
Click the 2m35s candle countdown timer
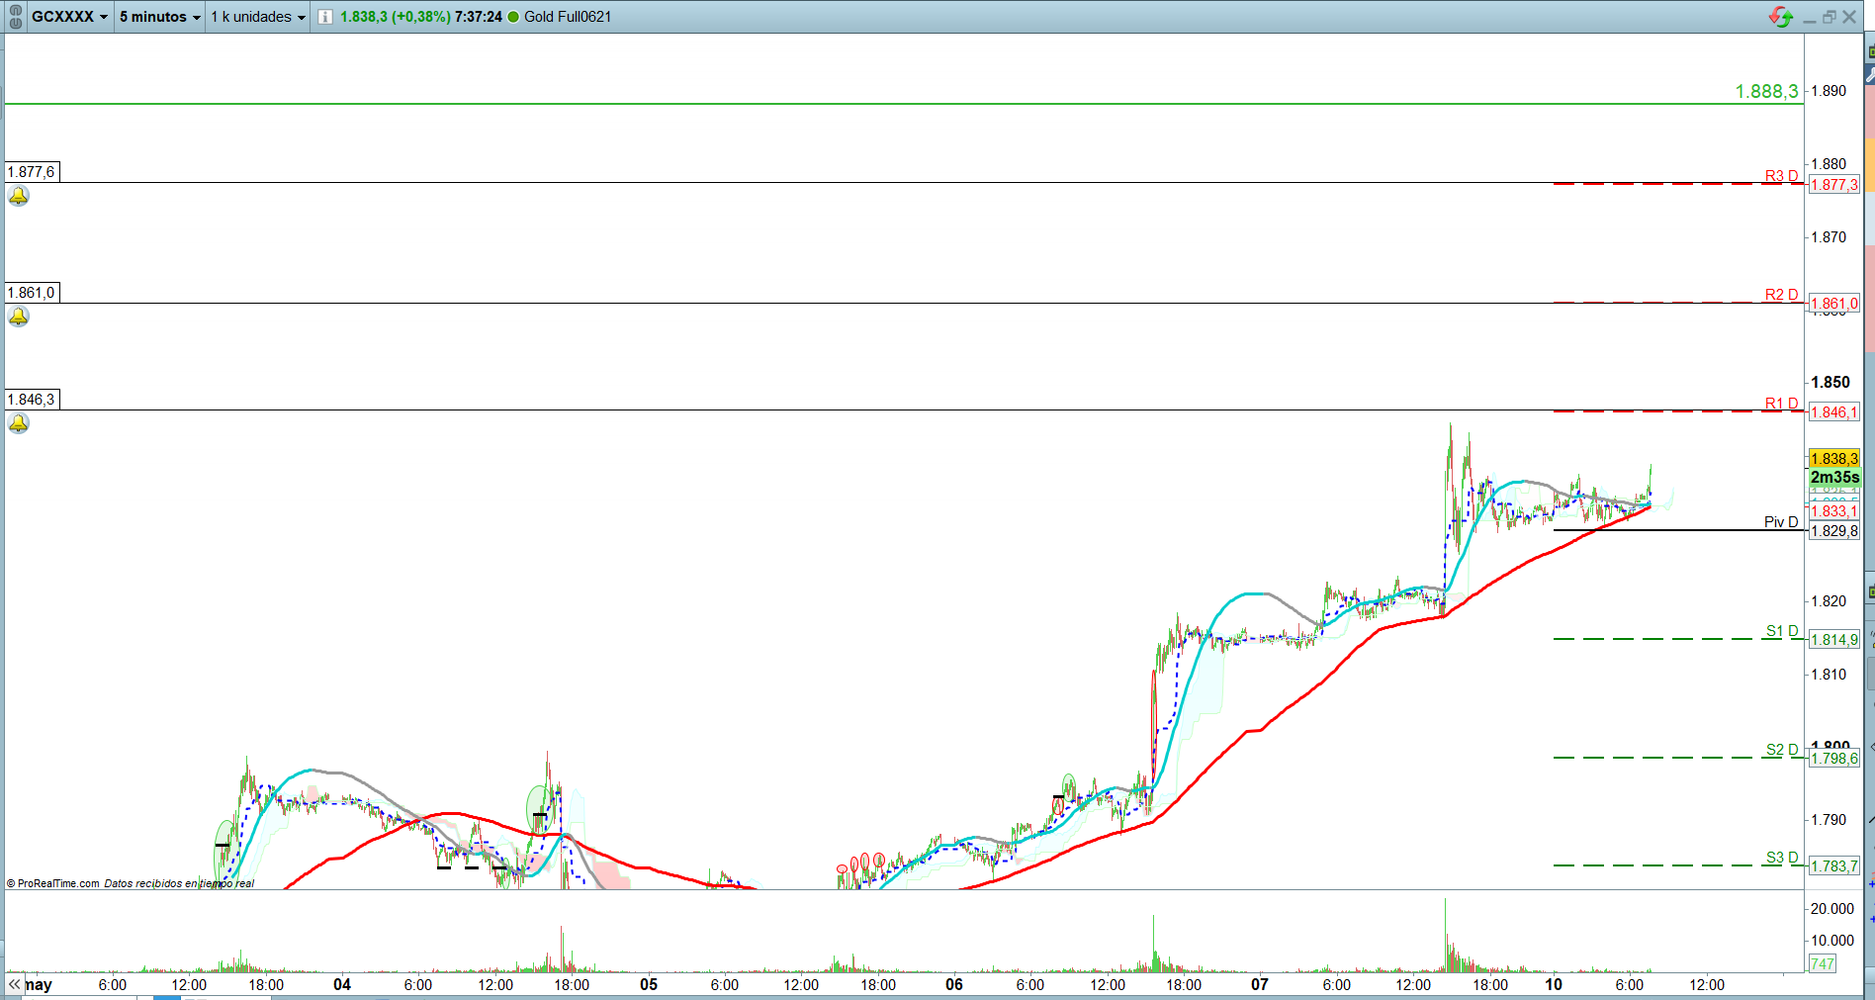click(x=1834, y=477)
